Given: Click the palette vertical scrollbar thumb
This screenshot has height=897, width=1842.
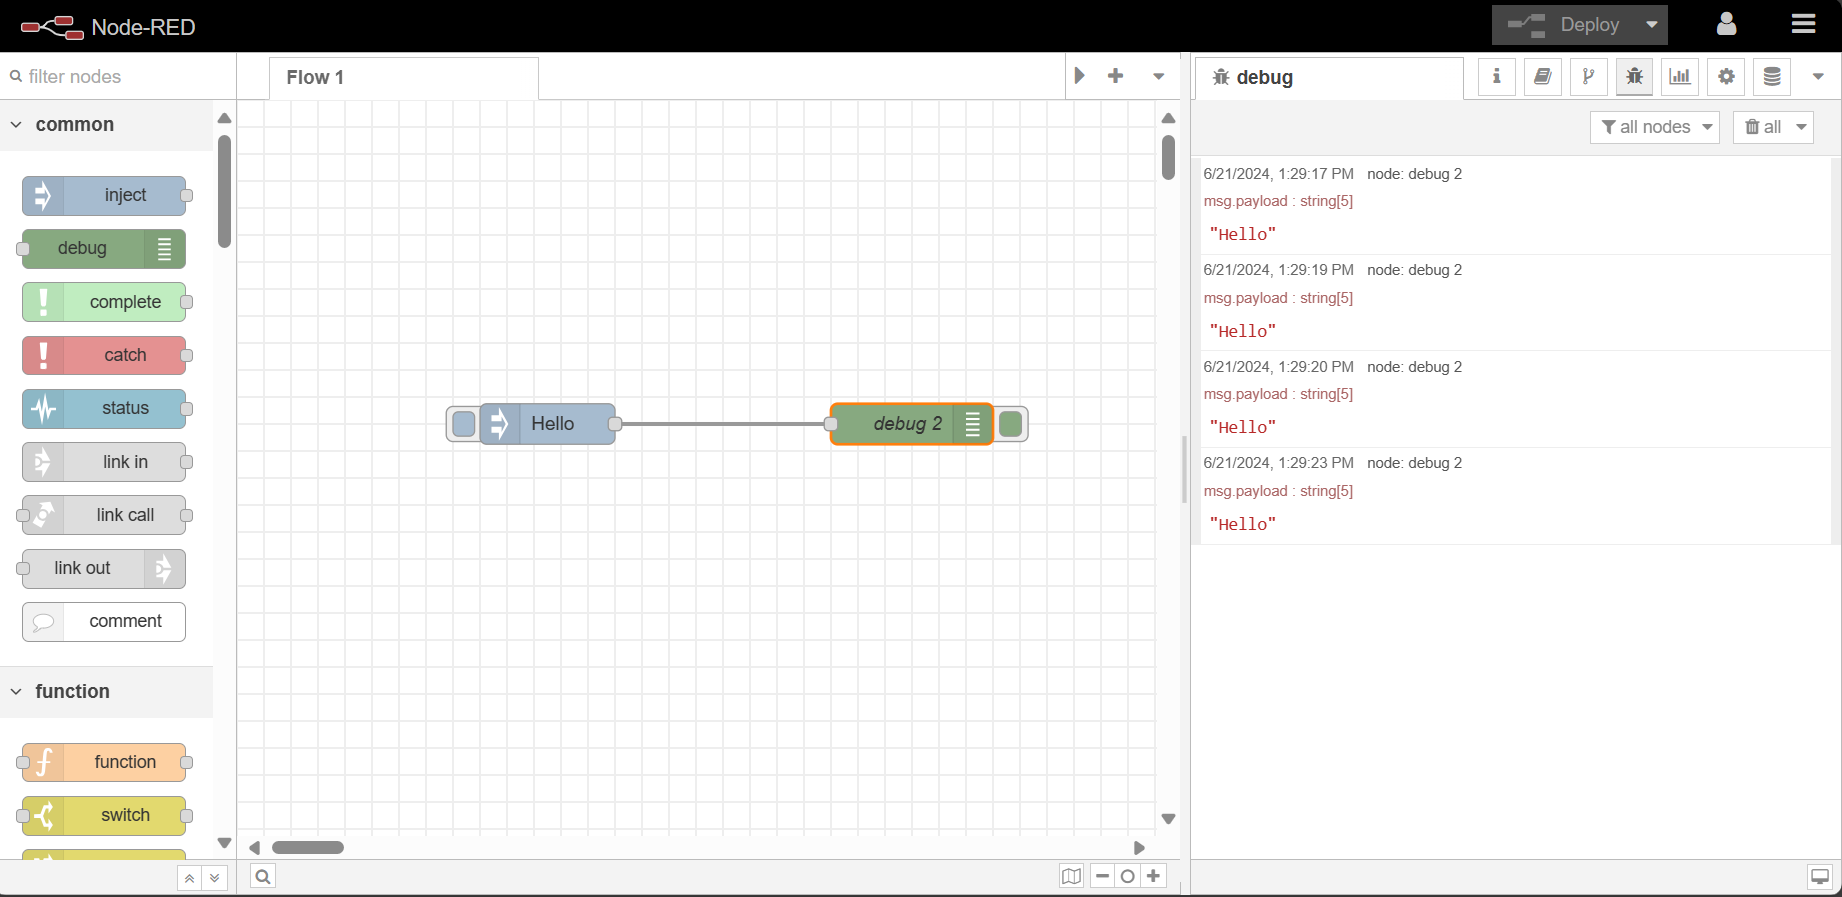Looking at the screenshot, I should (x=225, y=191).
